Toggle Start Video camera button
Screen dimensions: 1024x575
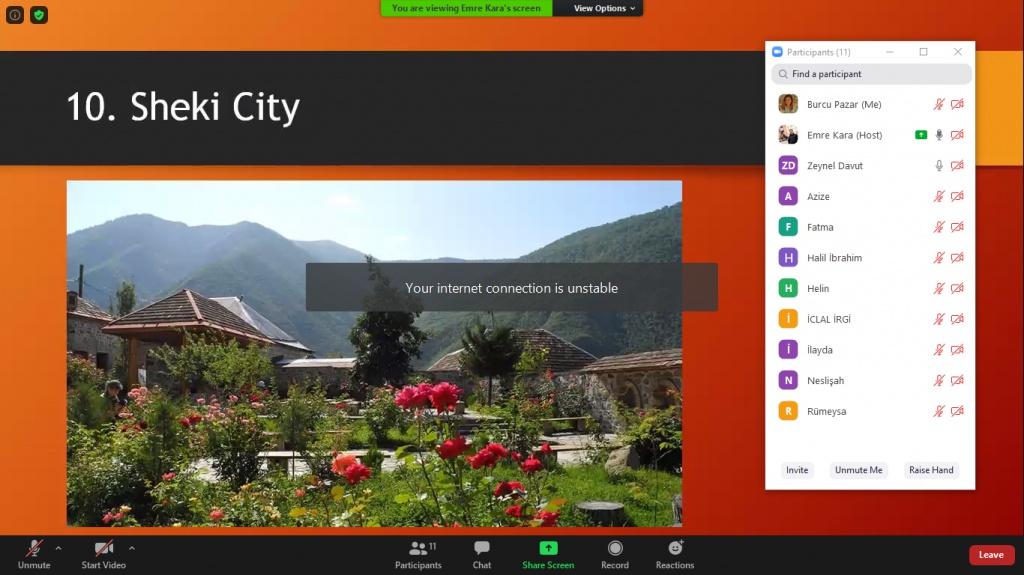[103, 549]
